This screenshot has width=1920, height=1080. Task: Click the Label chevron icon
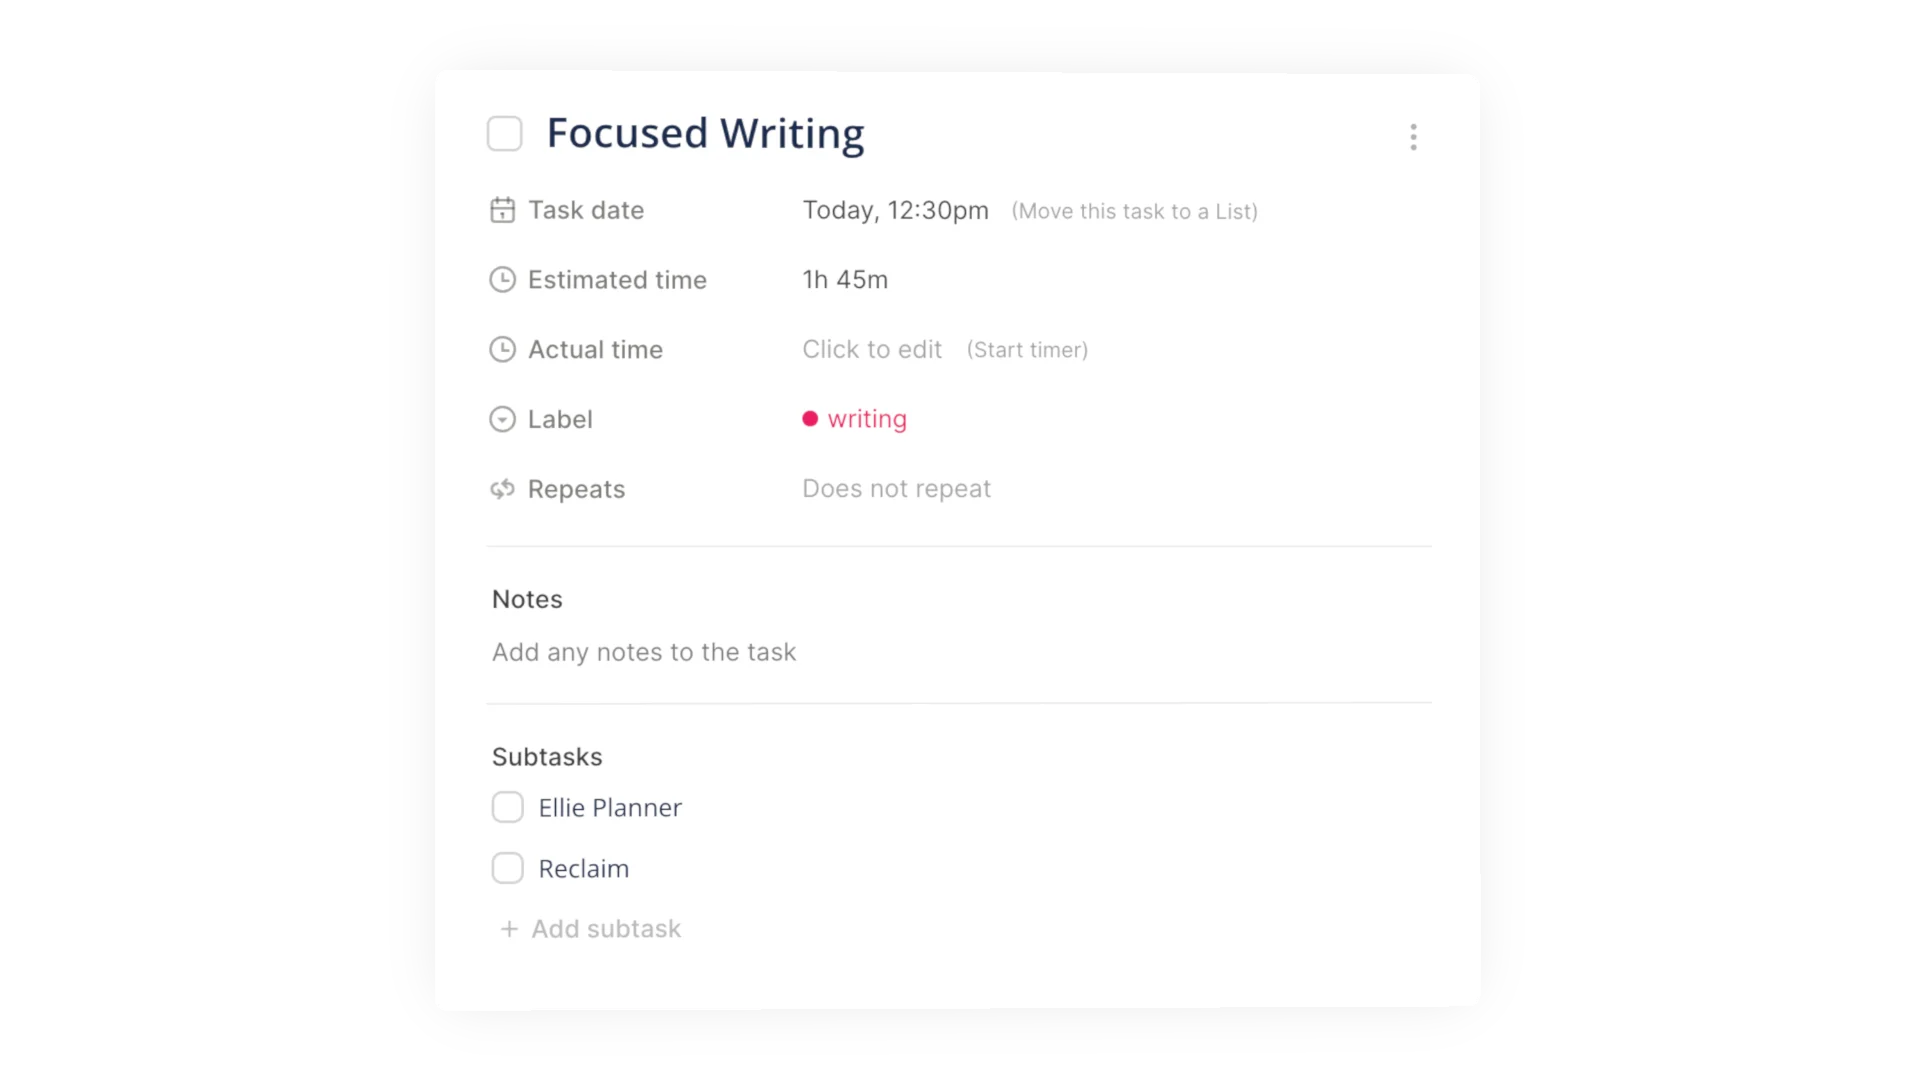503,419
